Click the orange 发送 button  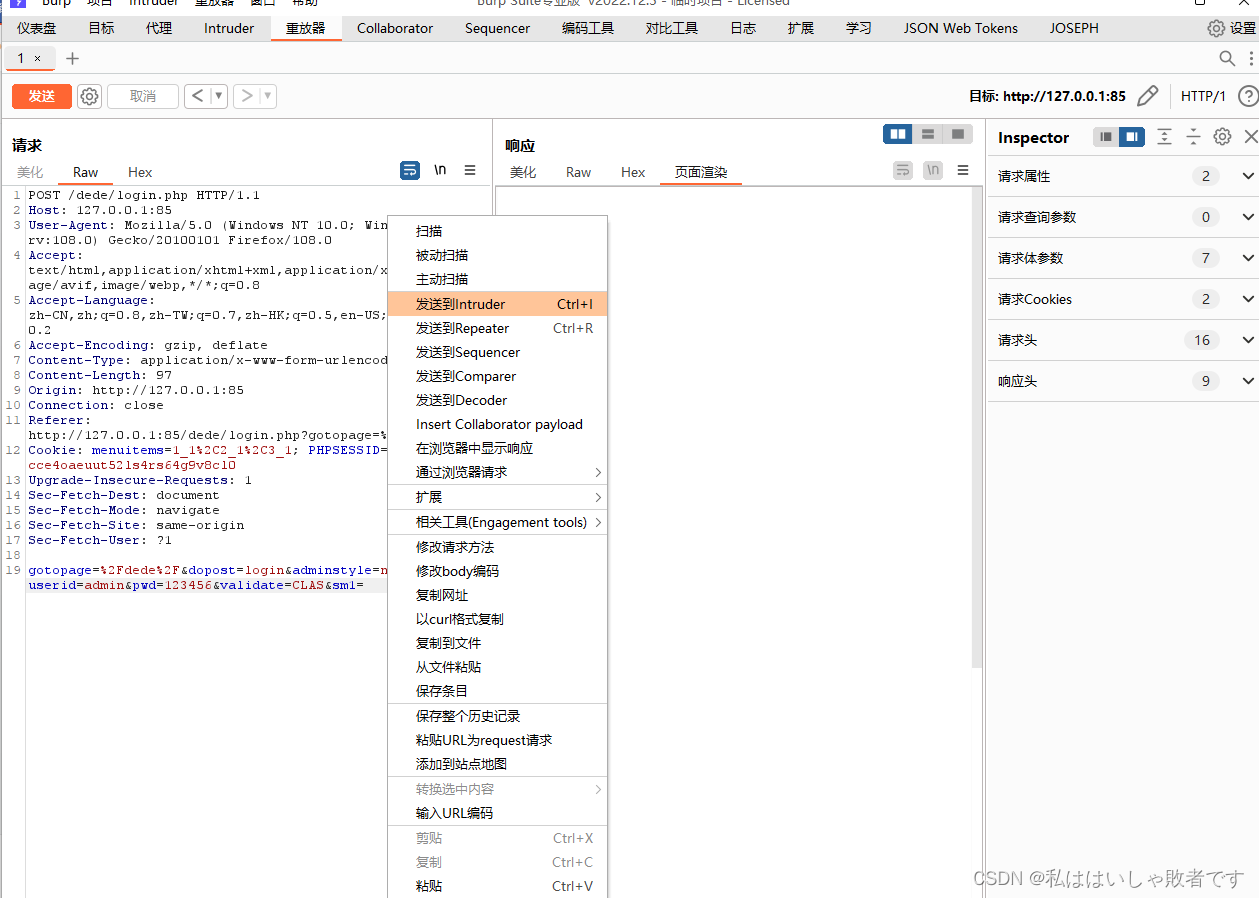point(42,96)
